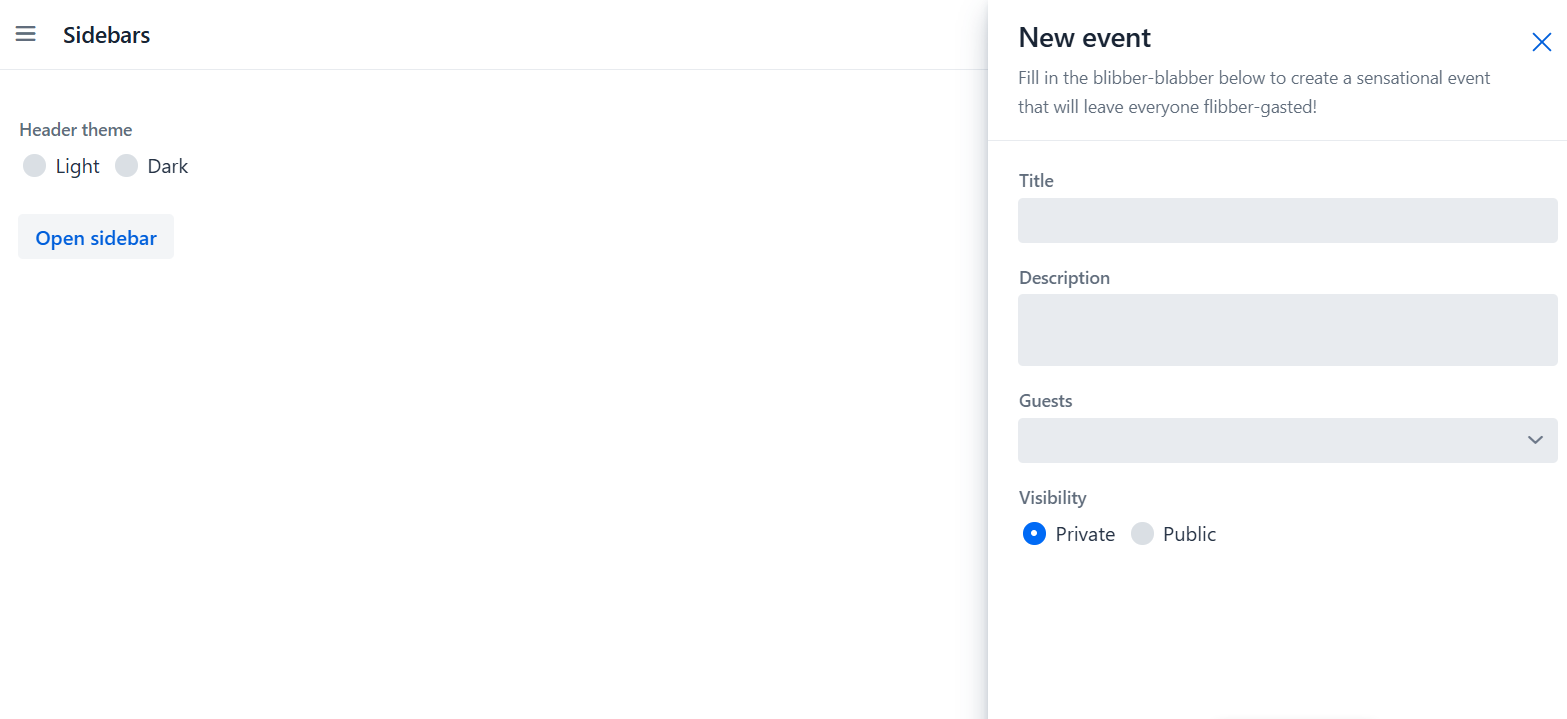Click the New event heading
The image size is (1567, 719).
click(1084, 38)
